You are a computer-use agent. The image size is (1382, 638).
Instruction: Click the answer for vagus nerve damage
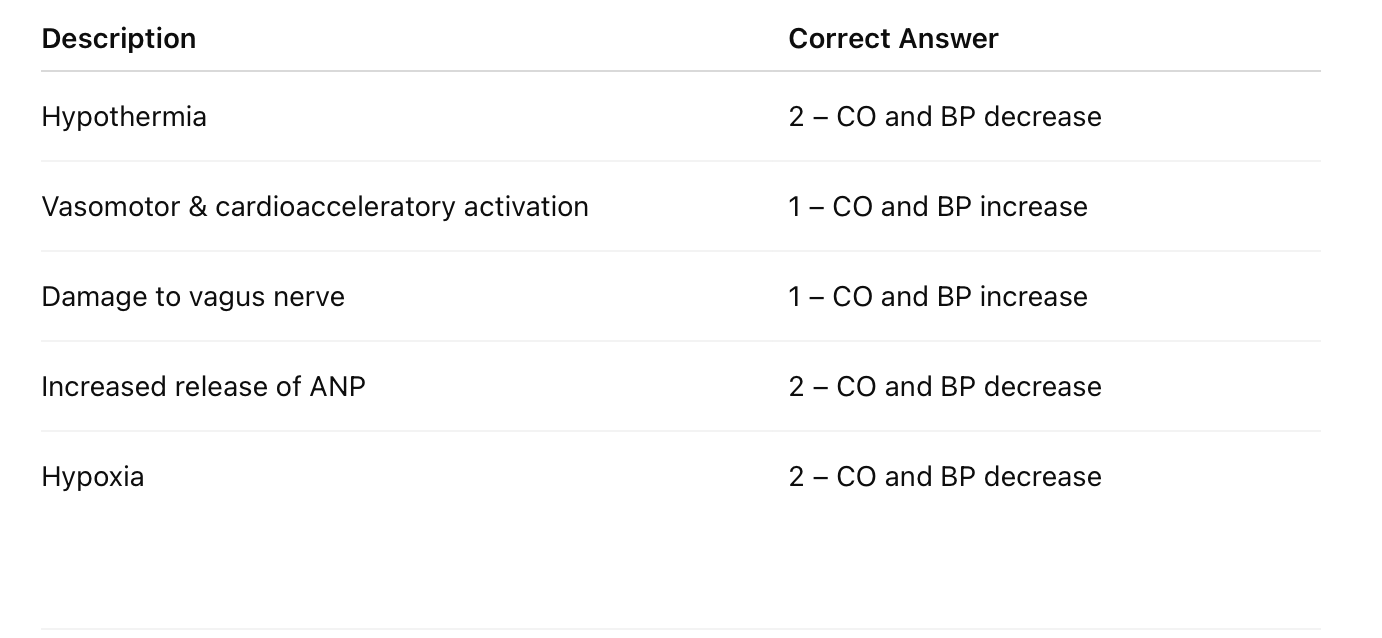[x=938, y=297]
